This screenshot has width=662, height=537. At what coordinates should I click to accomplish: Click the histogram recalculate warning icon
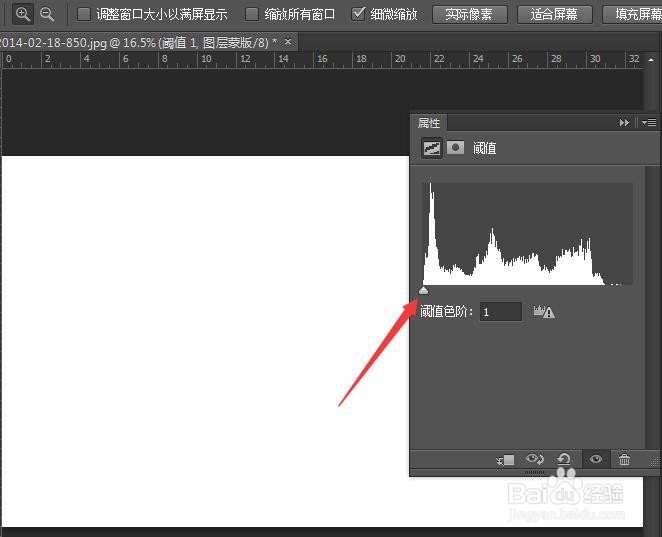click(544, 312)
